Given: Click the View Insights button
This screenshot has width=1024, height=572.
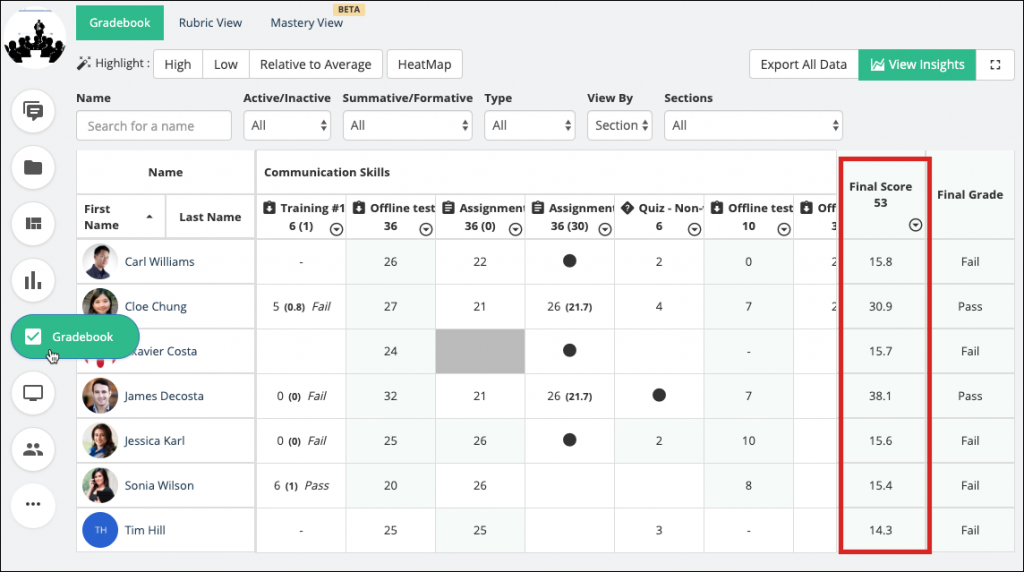Looking at the screenshot, I should click(917, 65).
